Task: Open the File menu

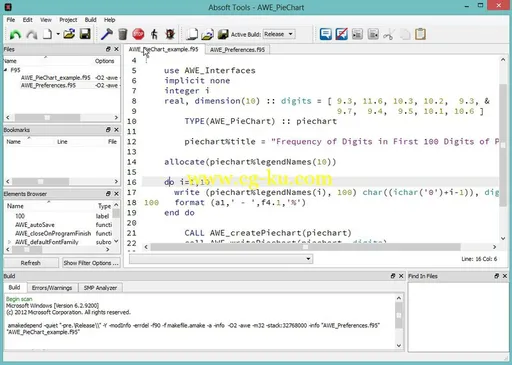Action: click(x=11, y=20)
